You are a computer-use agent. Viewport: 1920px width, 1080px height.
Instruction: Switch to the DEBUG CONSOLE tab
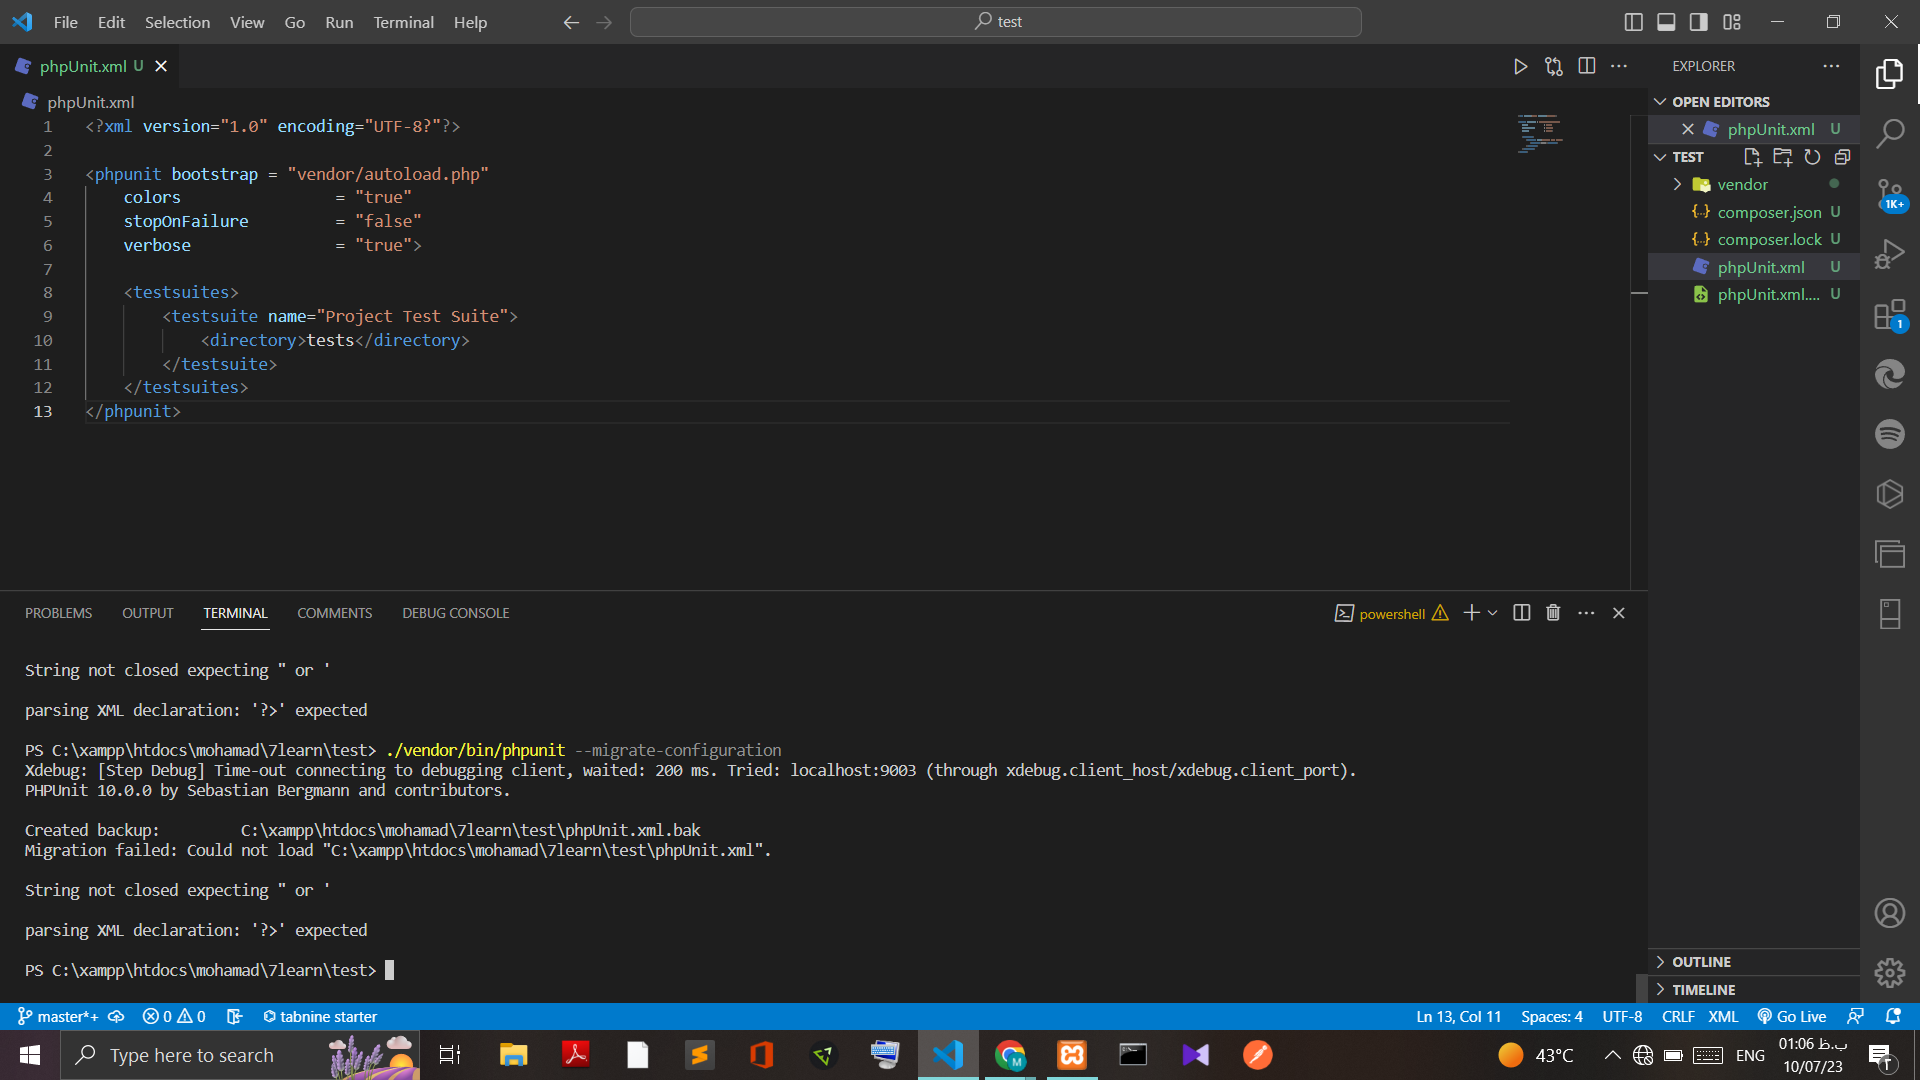coord(455,613)
